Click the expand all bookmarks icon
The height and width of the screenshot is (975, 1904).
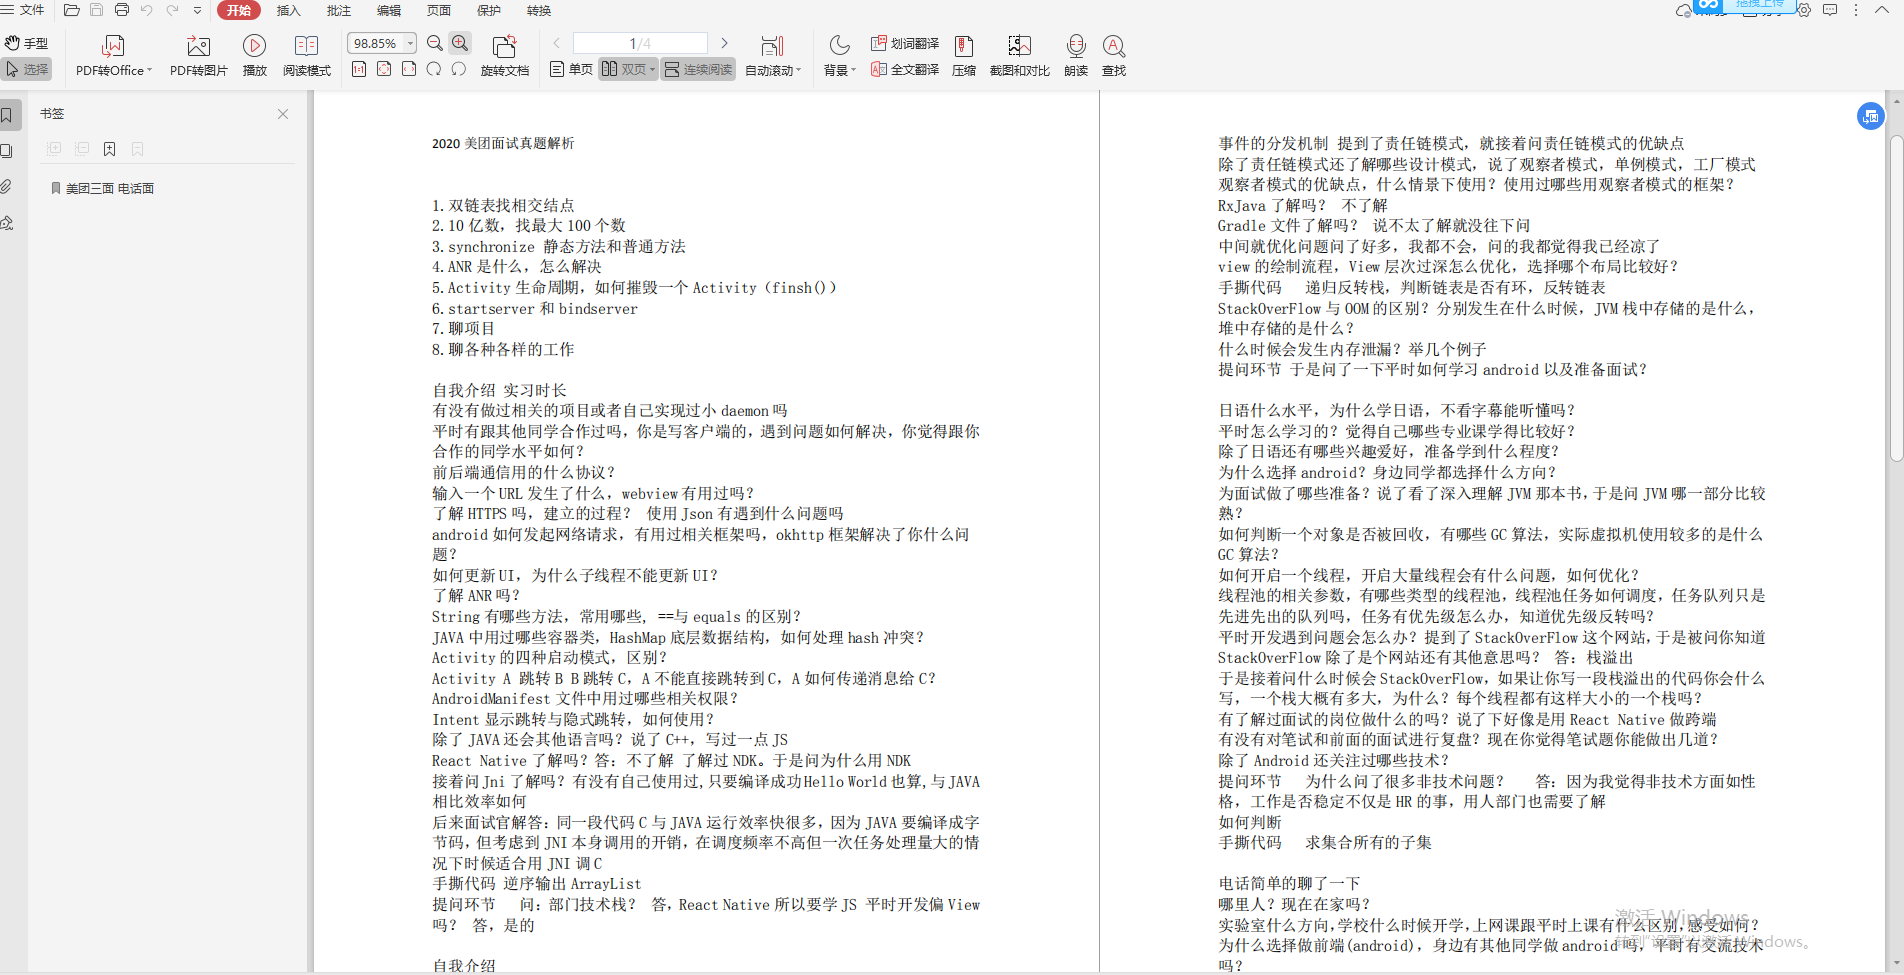[x=54, y=149]
